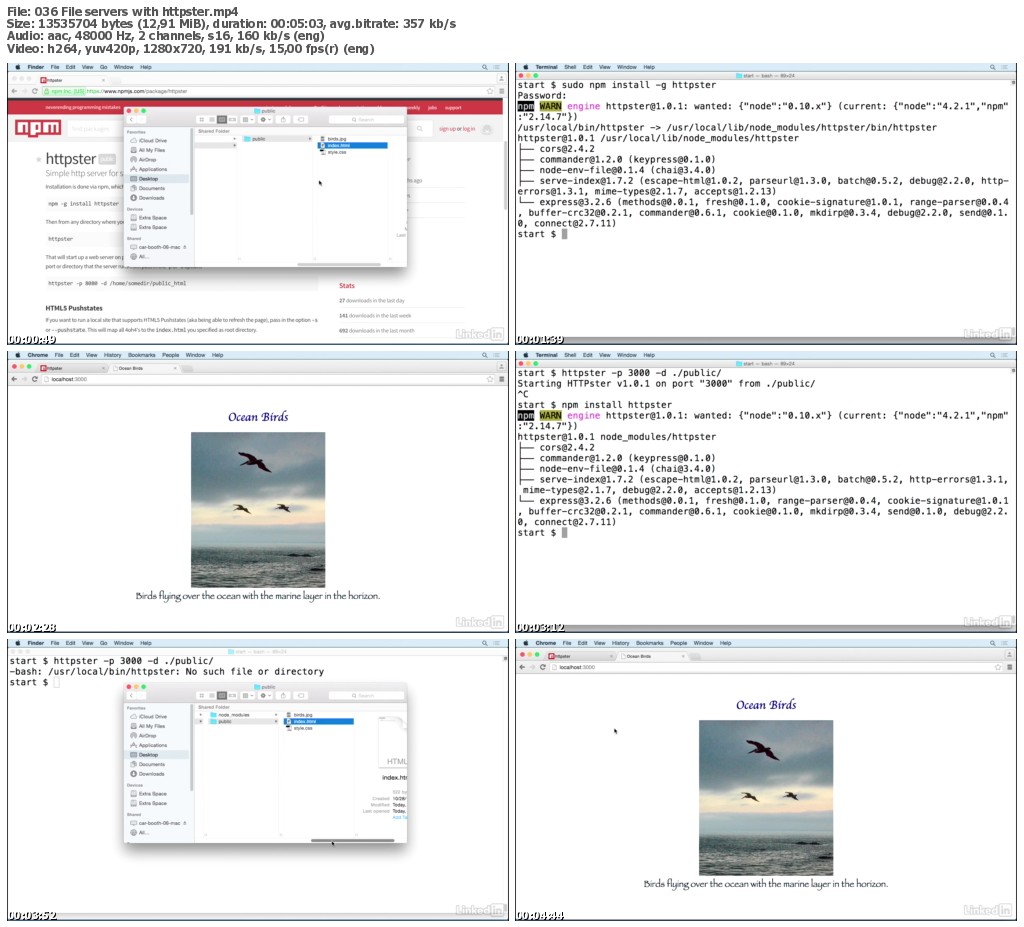Click Finder share button in 00:00:49 frame
This screenshot has height=927, width=1024.
point(283,120)
